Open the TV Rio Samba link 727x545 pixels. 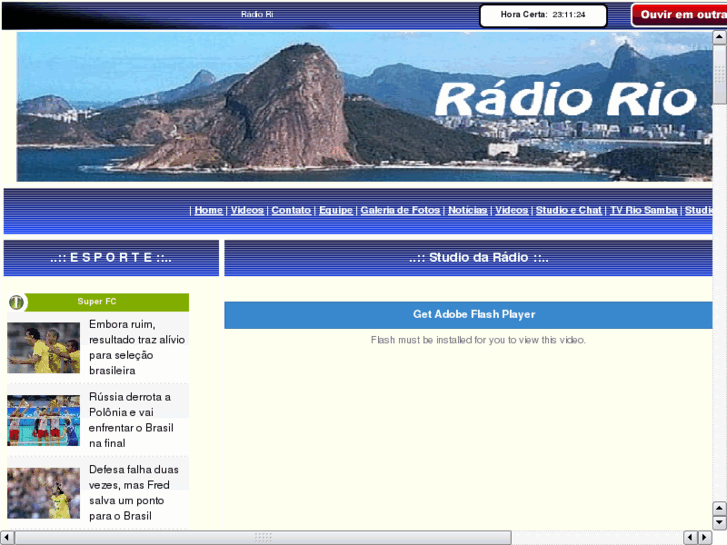tap(644, 210)
